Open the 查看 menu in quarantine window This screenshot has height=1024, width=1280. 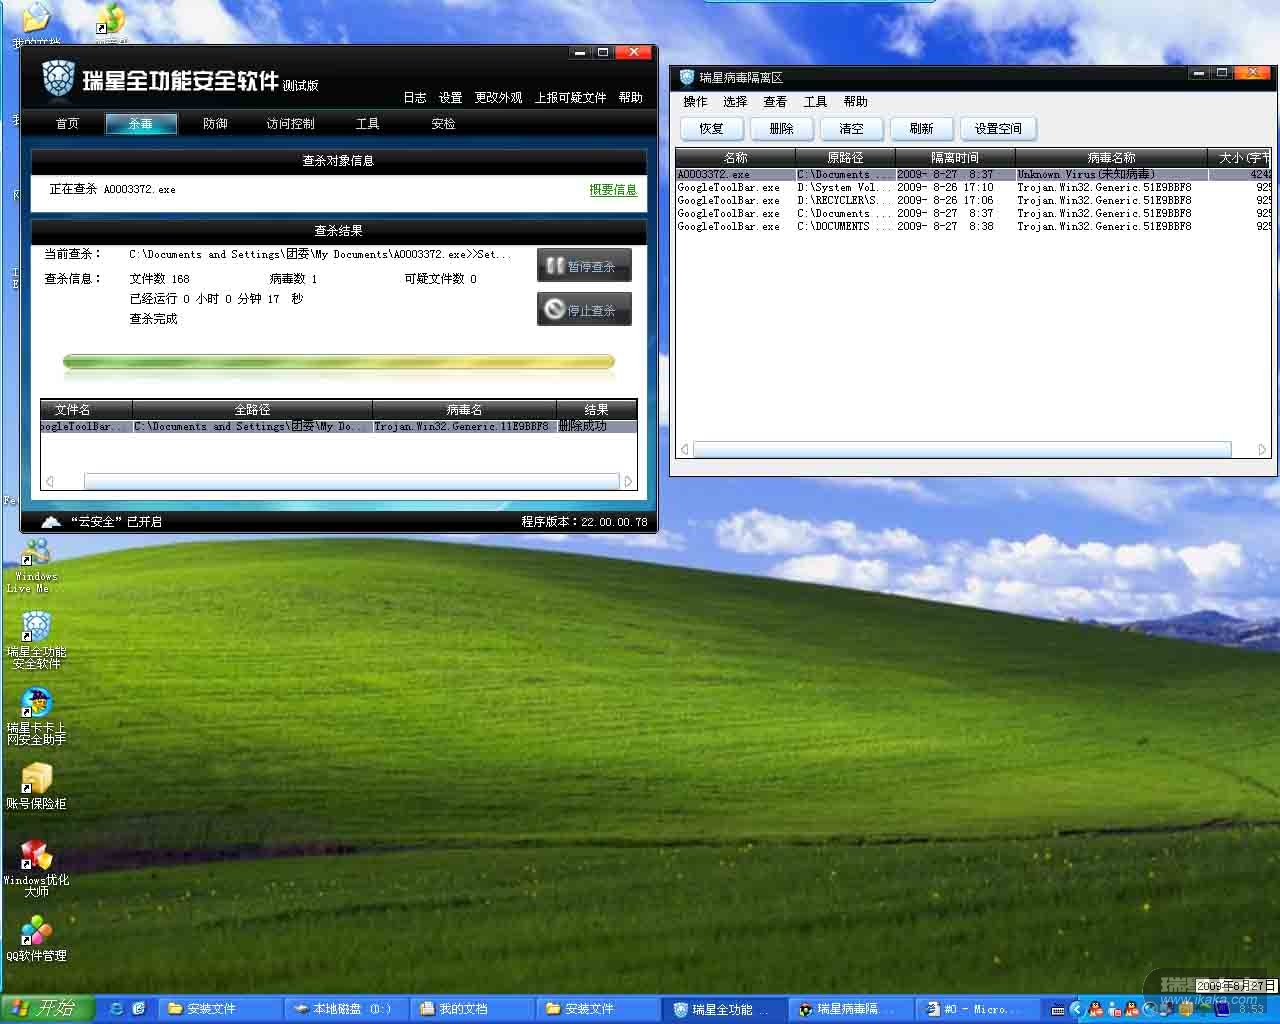[775, 102]
